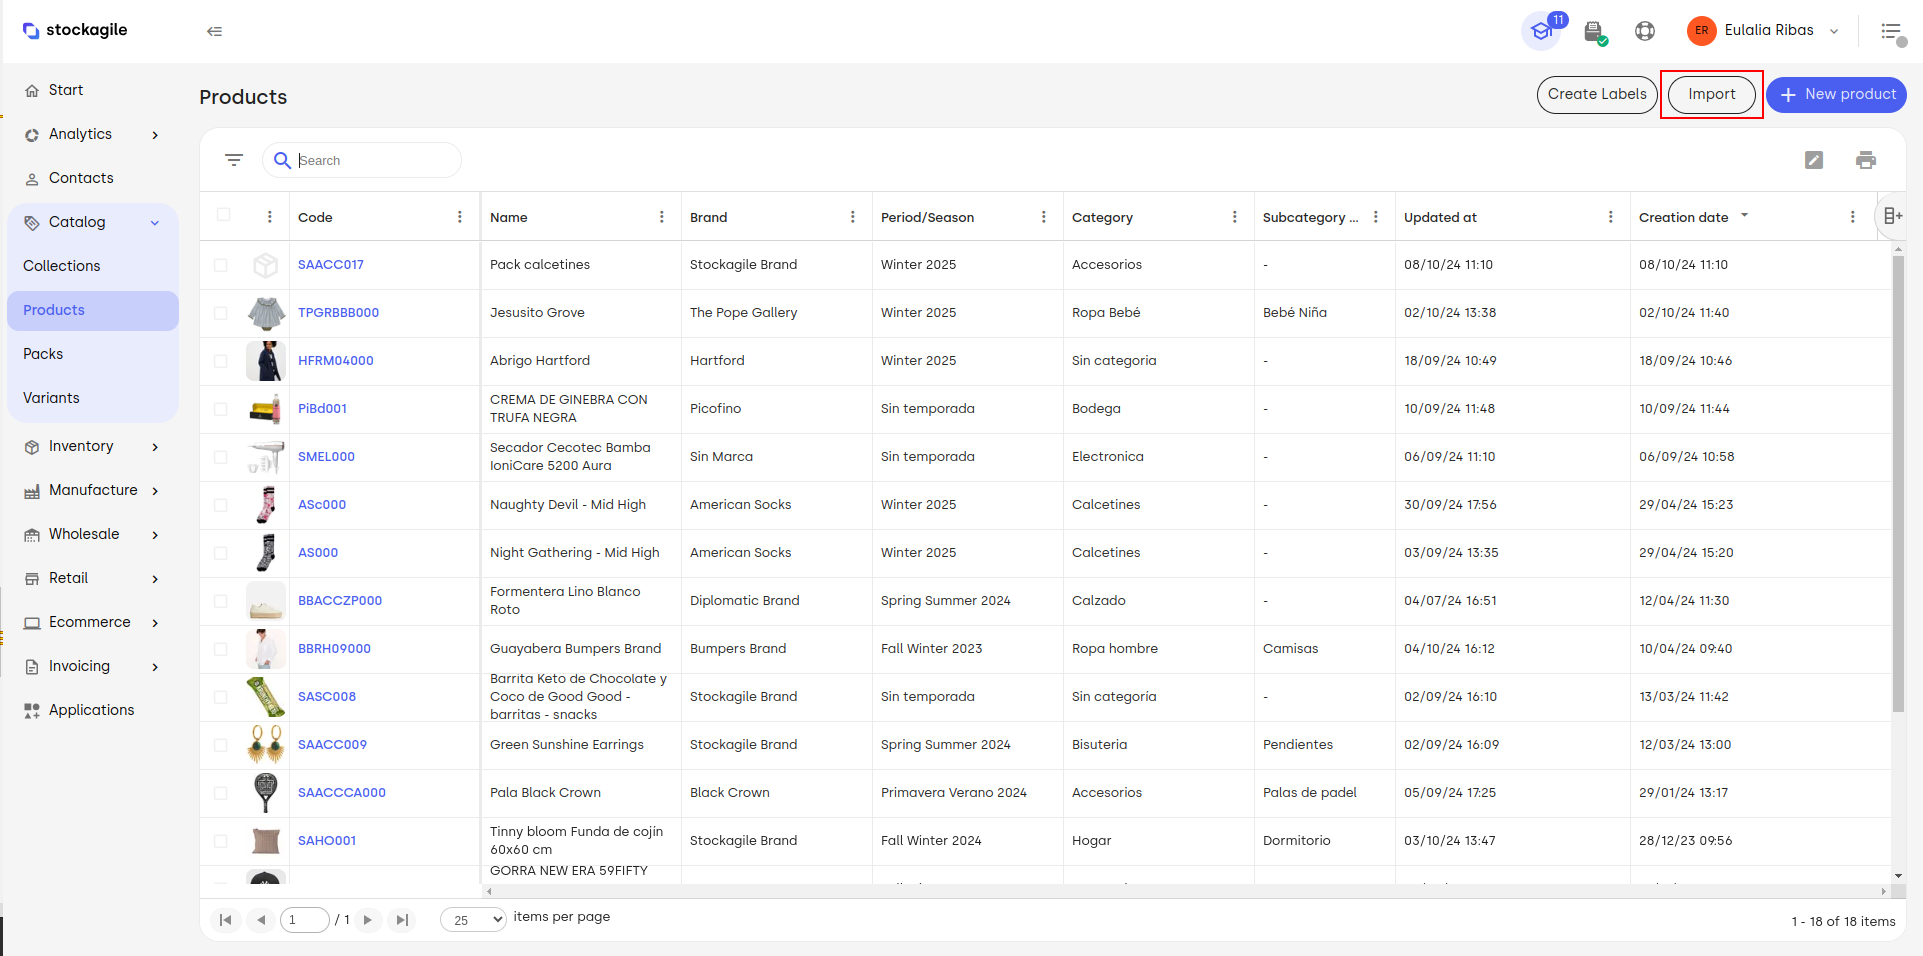Open Creation date column options menu

pyautogui.click(x=1853, y=217)
